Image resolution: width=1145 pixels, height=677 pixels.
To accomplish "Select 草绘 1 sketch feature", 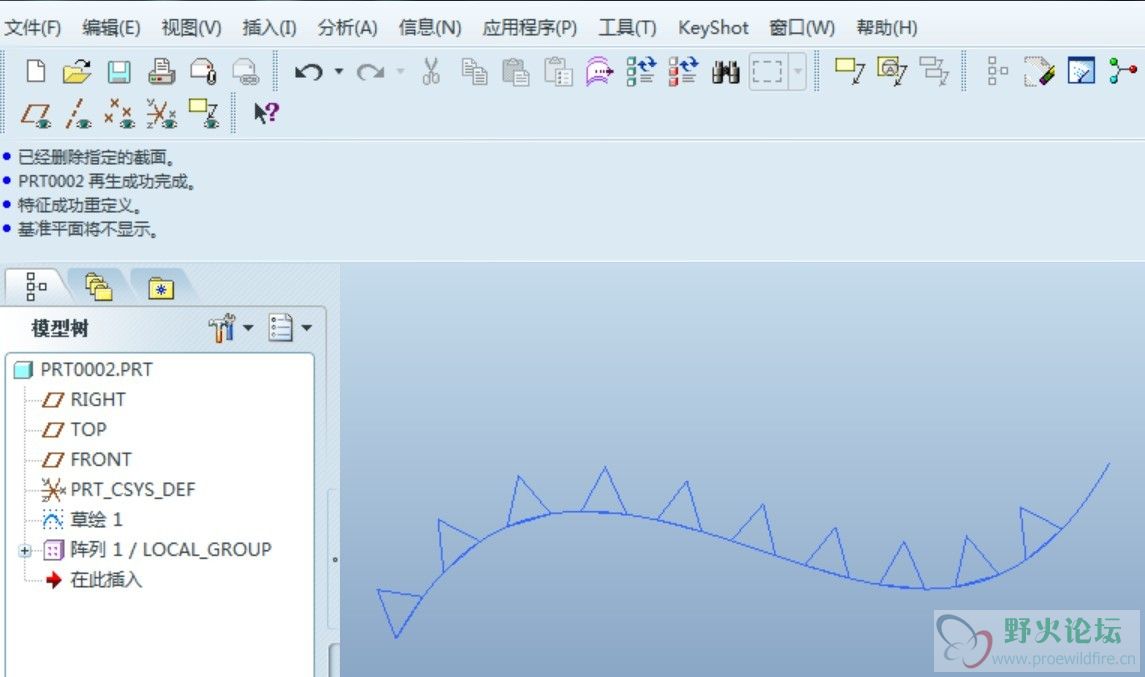I will click(x=96, y=519).
